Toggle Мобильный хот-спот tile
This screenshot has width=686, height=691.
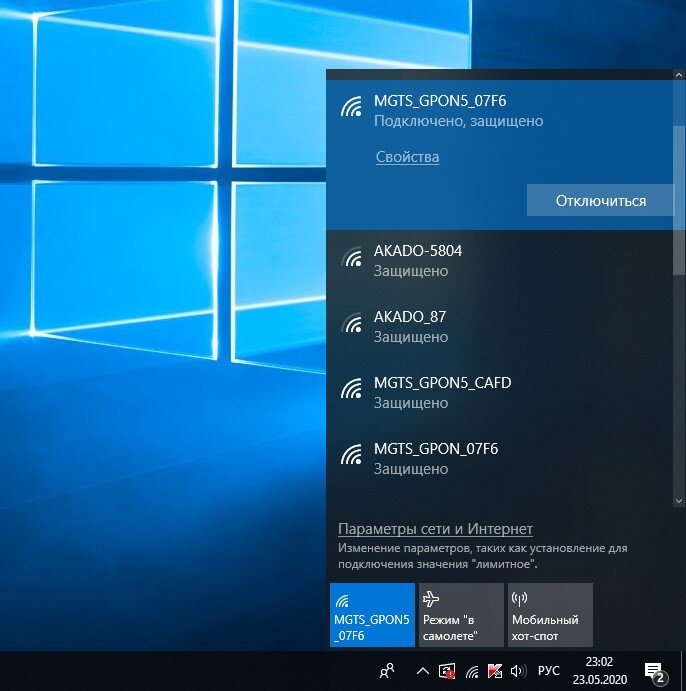point(550,615)
